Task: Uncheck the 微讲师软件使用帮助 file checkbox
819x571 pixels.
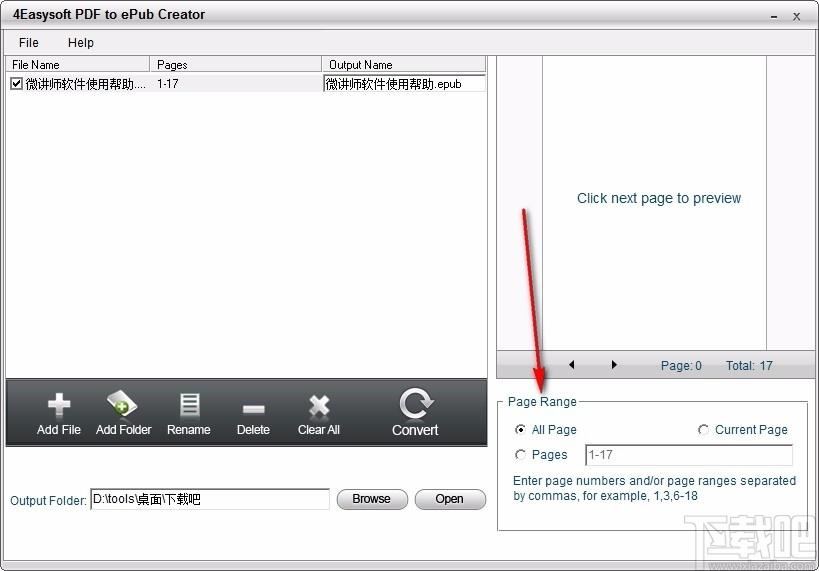Action: 16,84
